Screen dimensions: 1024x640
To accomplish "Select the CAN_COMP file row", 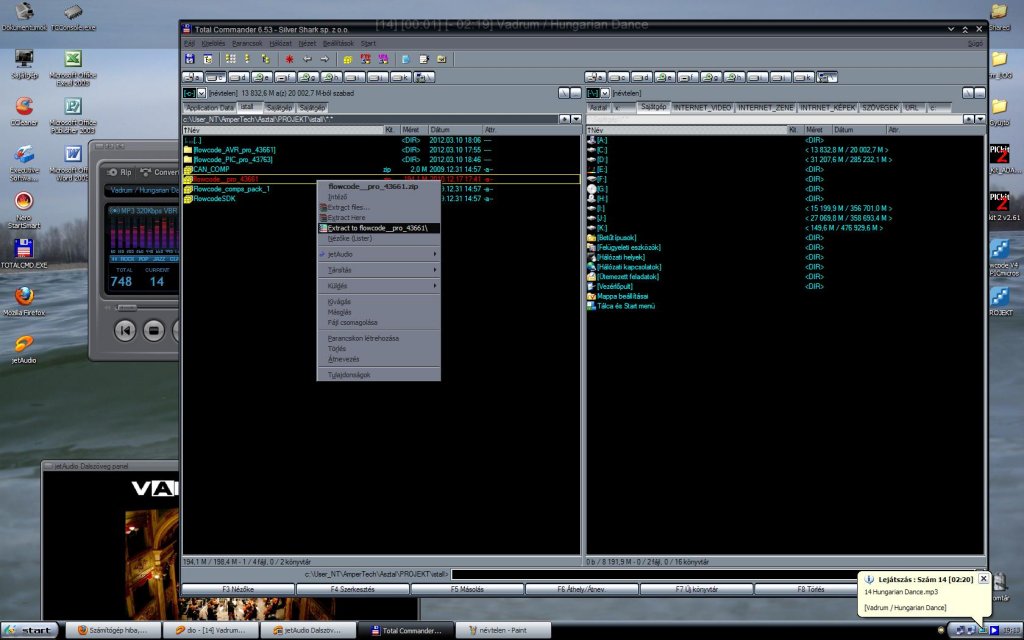I will (x=381, y=169).
